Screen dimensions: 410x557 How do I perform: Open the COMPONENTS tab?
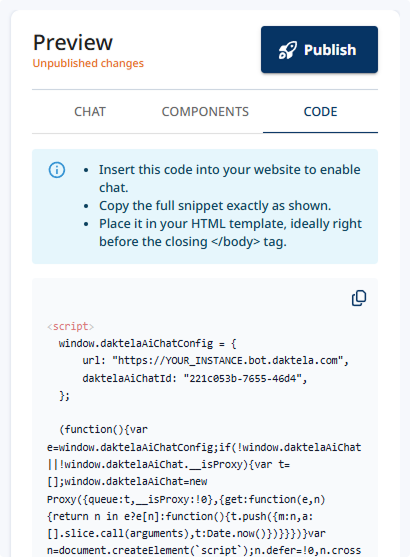205,112
